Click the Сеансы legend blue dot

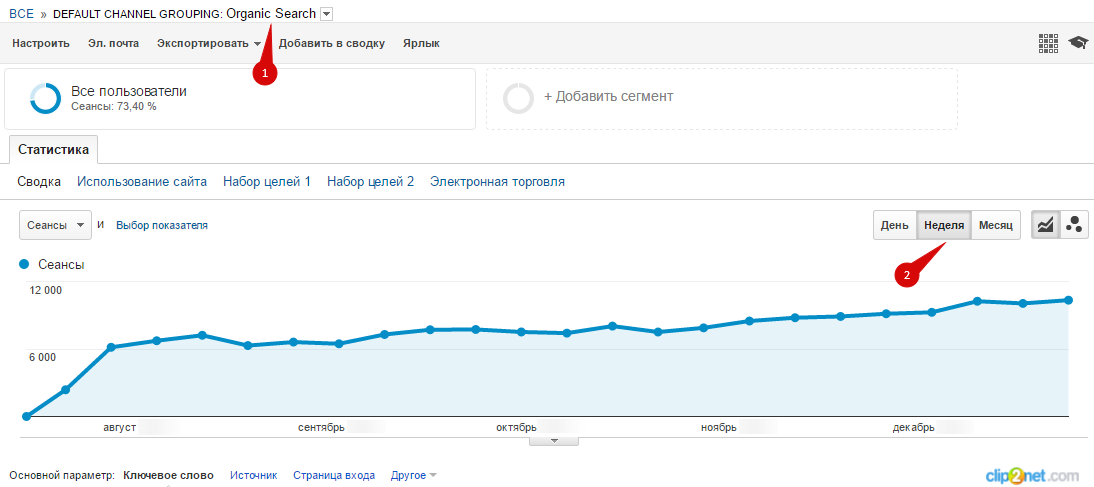pyautogui.click(x=24, y=264)
